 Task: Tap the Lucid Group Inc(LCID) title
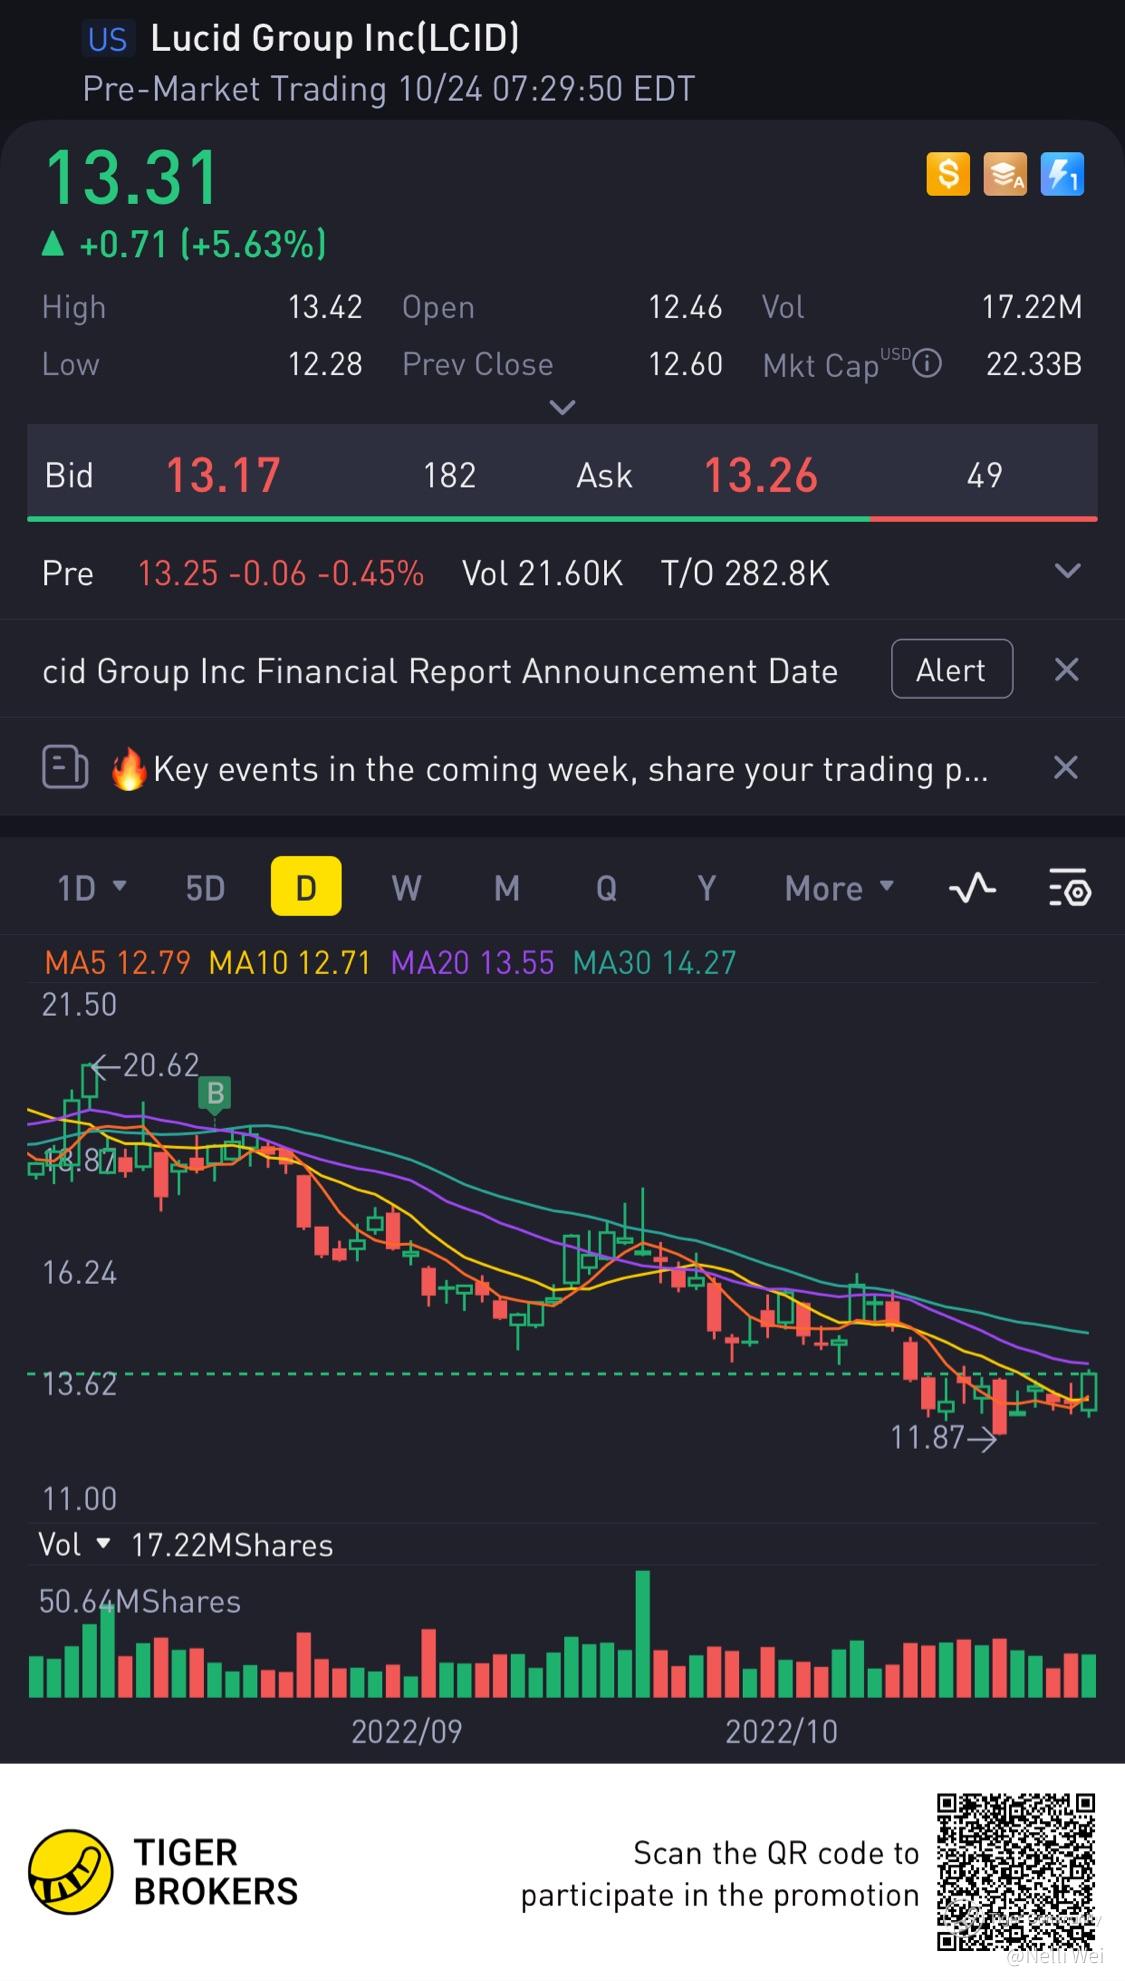(335, 38)
